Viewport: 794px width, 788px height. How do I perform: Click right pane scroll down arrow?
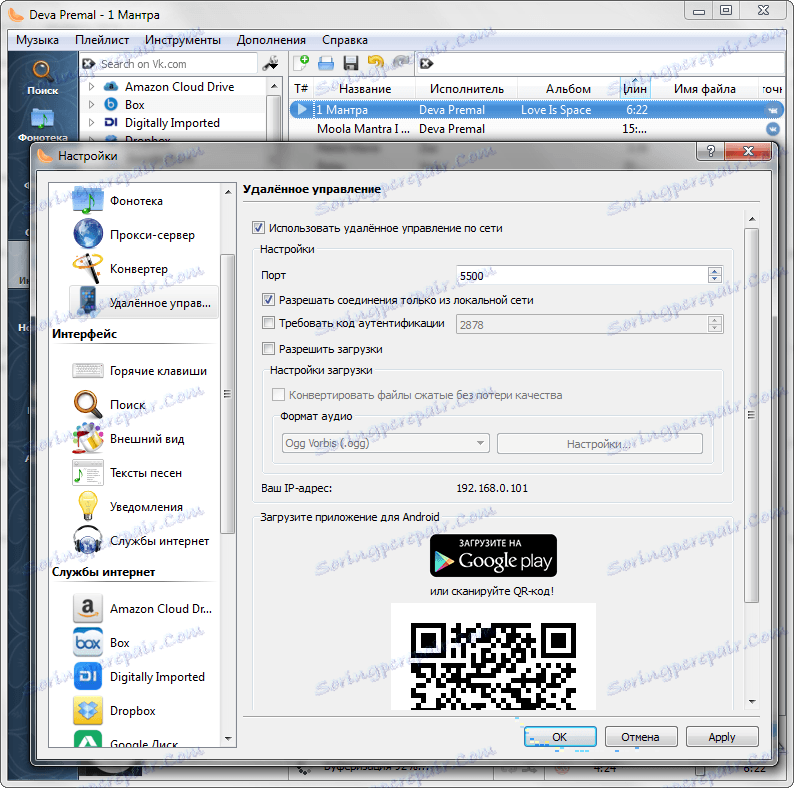752,702
